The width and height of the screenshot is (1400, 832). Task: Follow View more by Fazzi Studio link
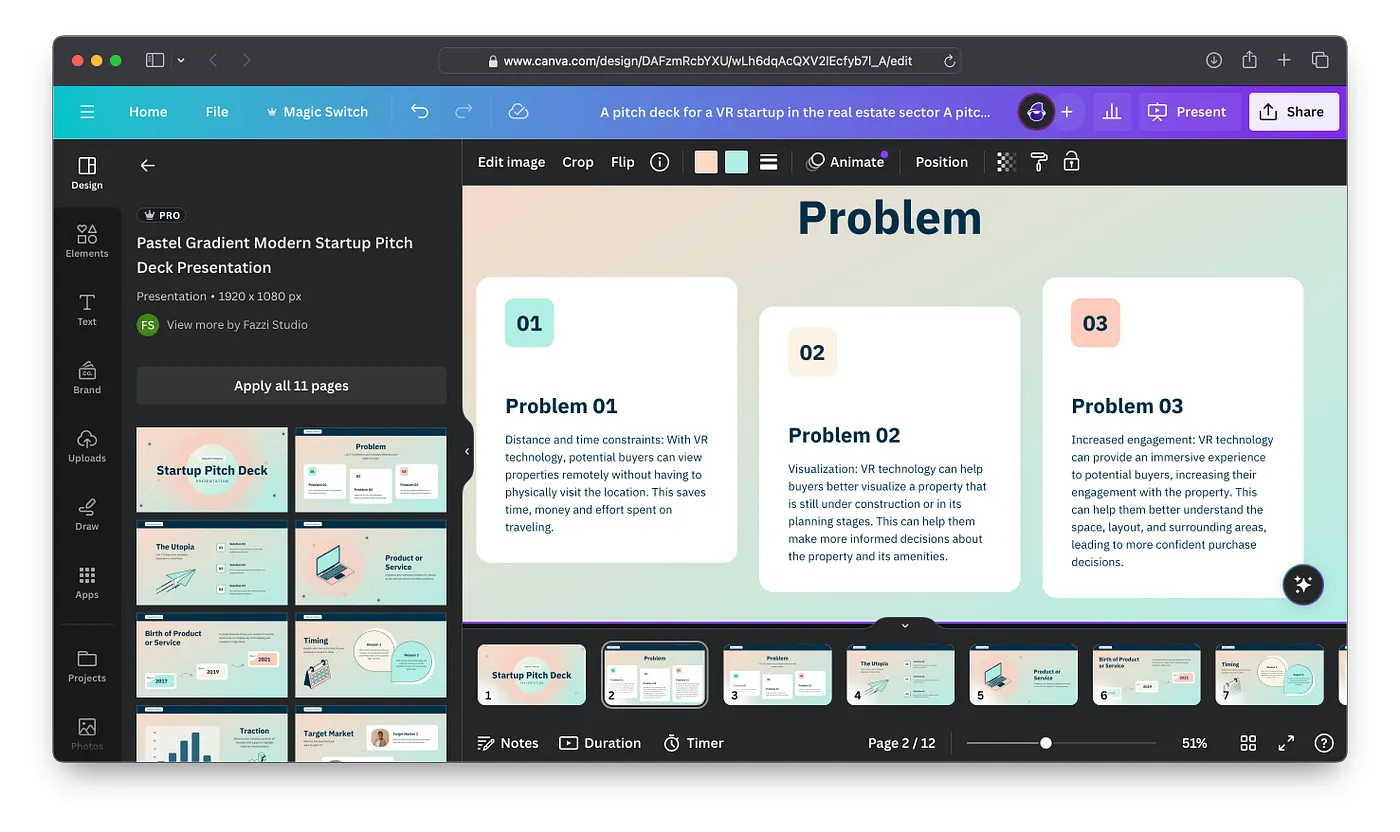(x=237, y=325)
